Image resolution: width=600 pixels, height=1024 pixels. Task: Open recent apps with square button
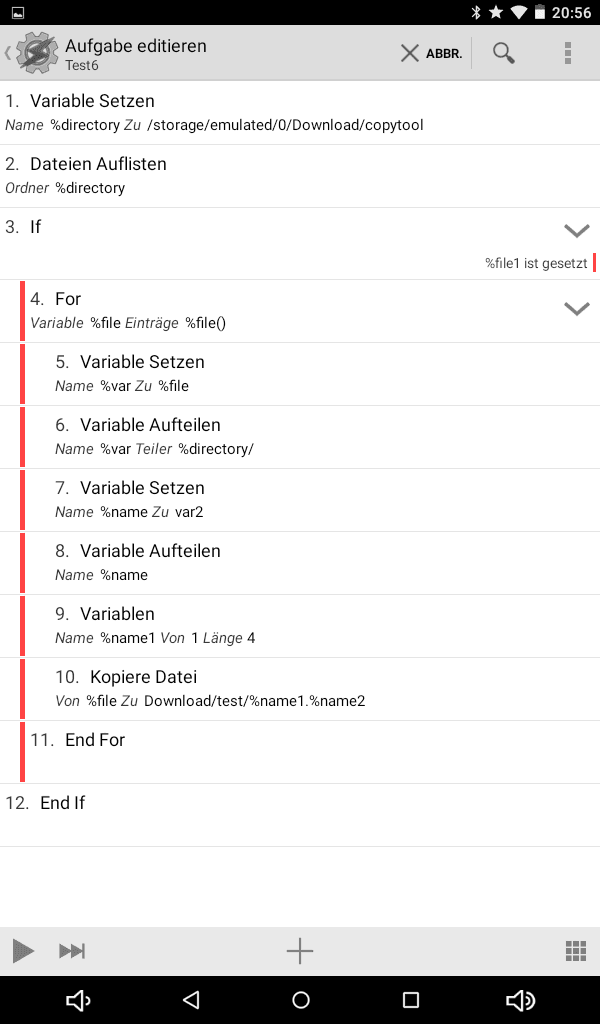(x=411, y=999)
